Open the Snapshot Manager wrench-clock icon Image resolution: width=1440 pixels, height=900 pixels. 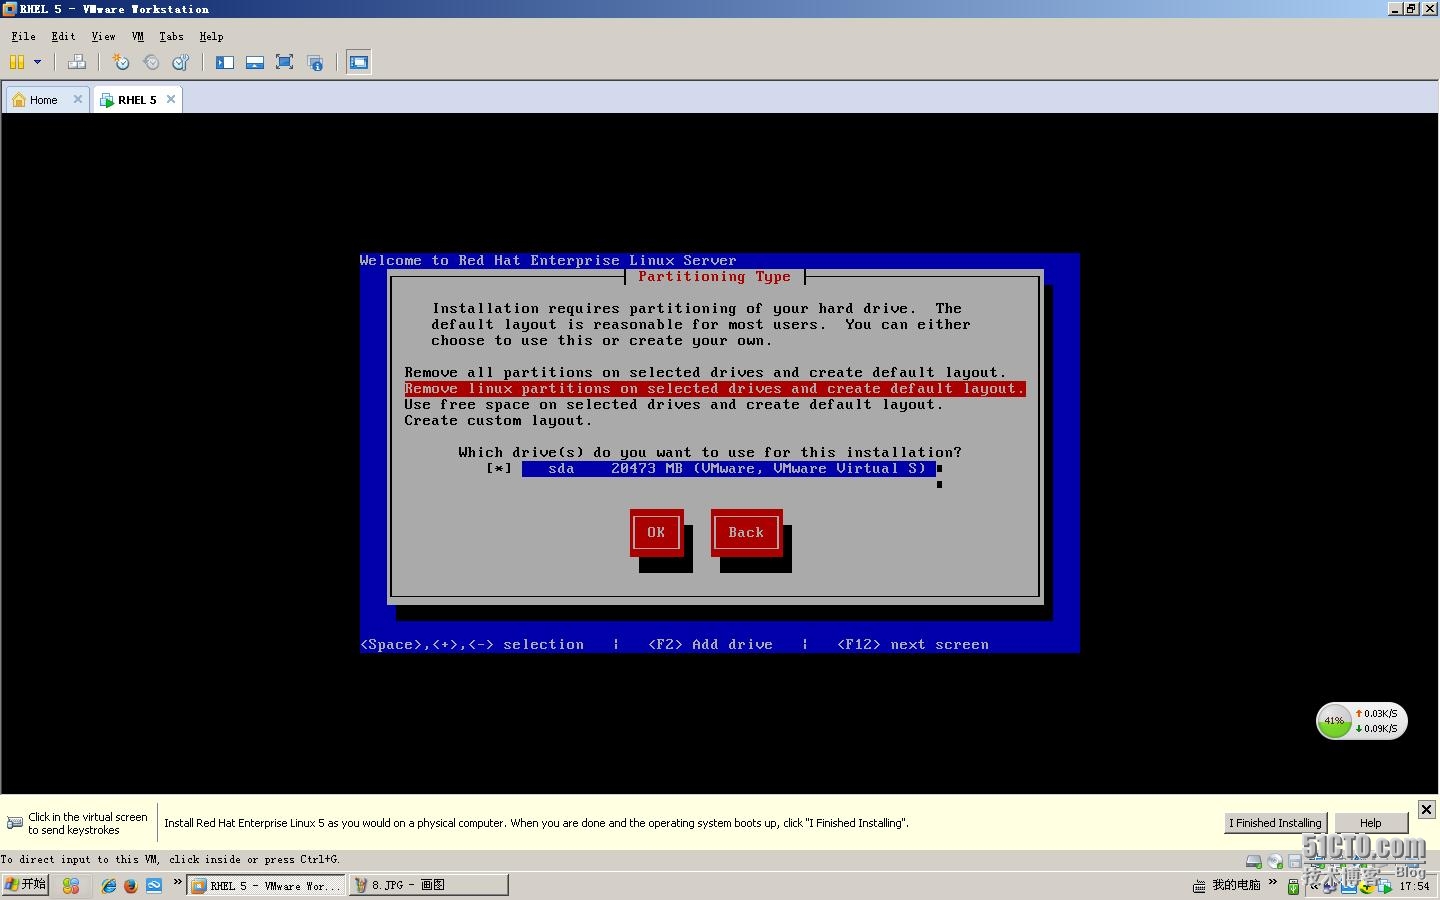pos(181,62)
